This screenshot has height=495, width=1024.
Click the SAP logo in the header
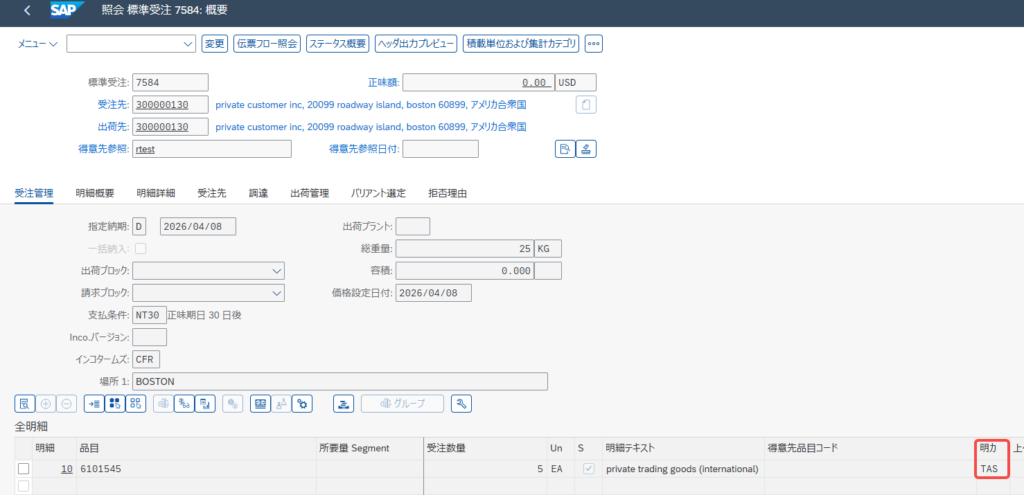point(73,10)
